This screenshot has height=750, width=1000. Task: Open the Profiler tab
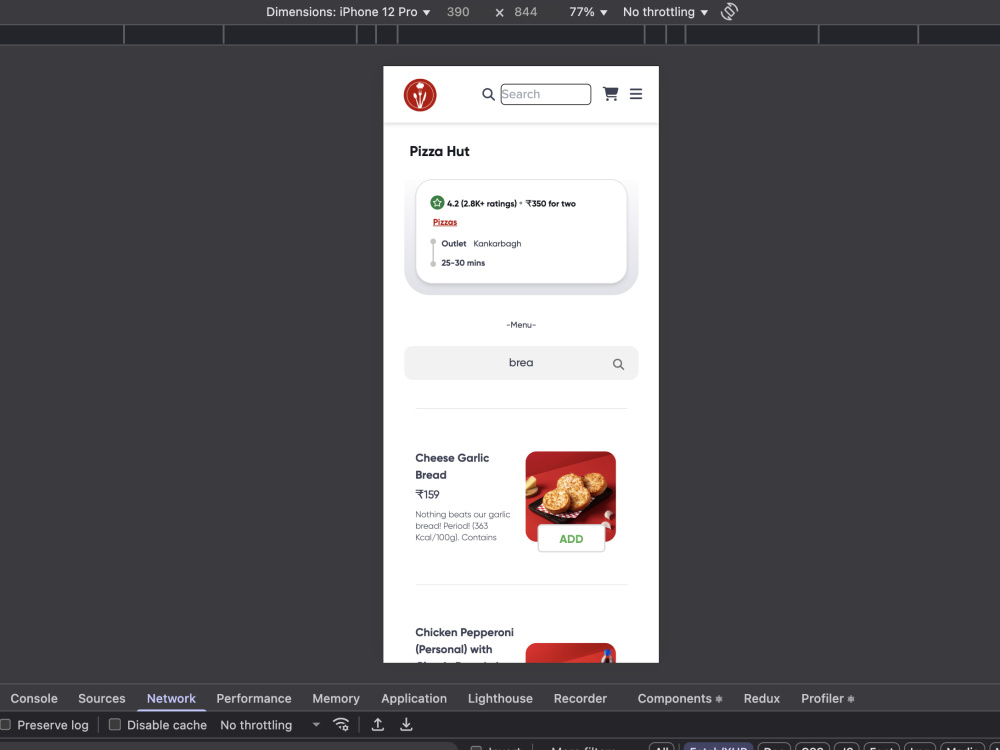828,698
